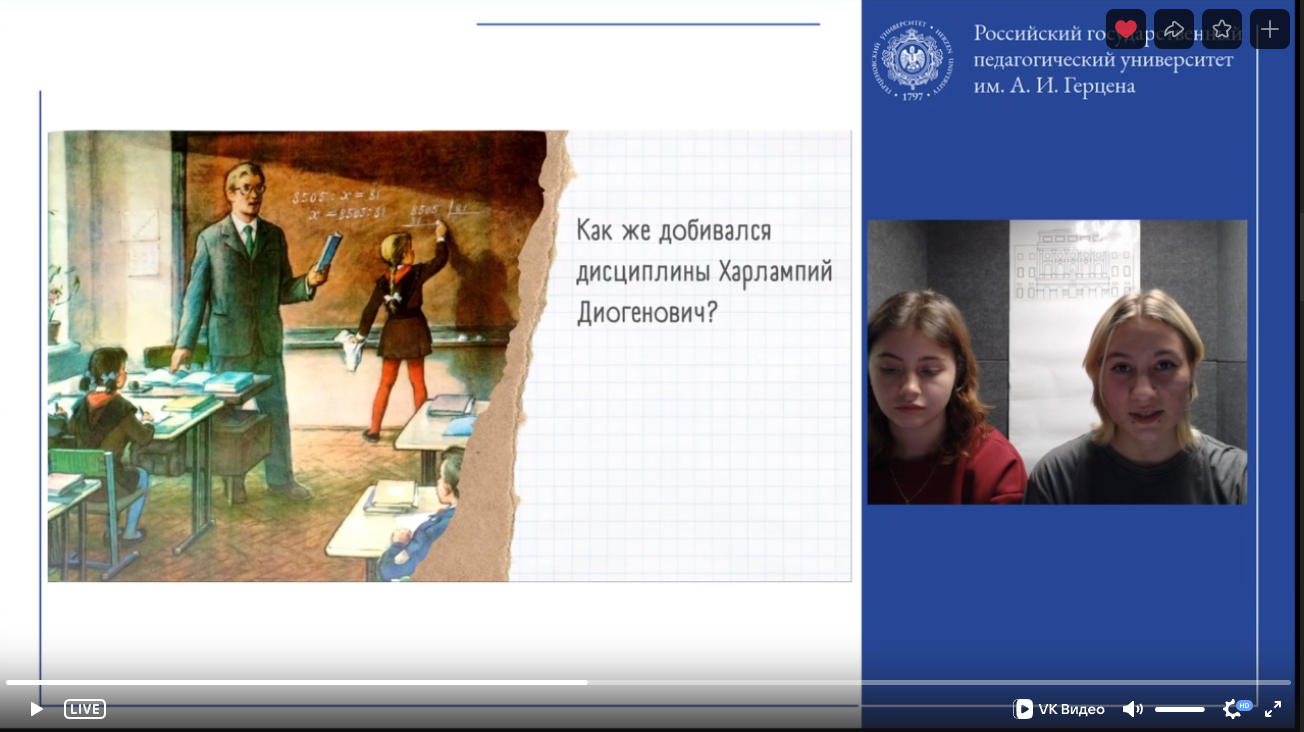Like the video with the heart icon
Screen dimensions: 1304x732
tap(1126, 29)
